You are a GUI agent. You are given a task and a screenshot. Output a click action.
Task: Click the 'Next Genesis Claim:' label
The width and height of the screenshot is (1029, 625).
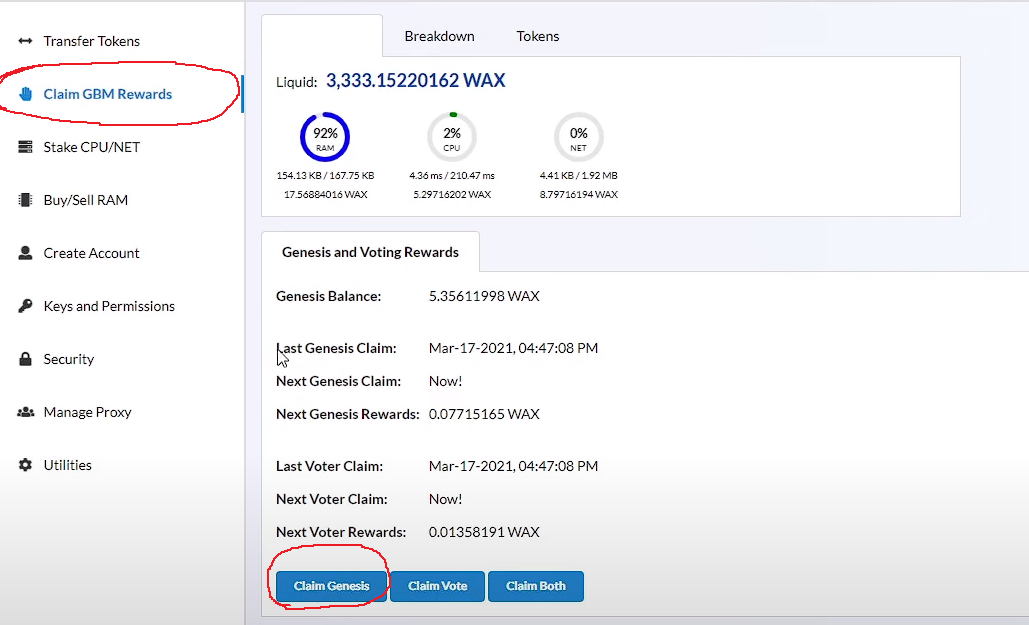tap(338, 381)
